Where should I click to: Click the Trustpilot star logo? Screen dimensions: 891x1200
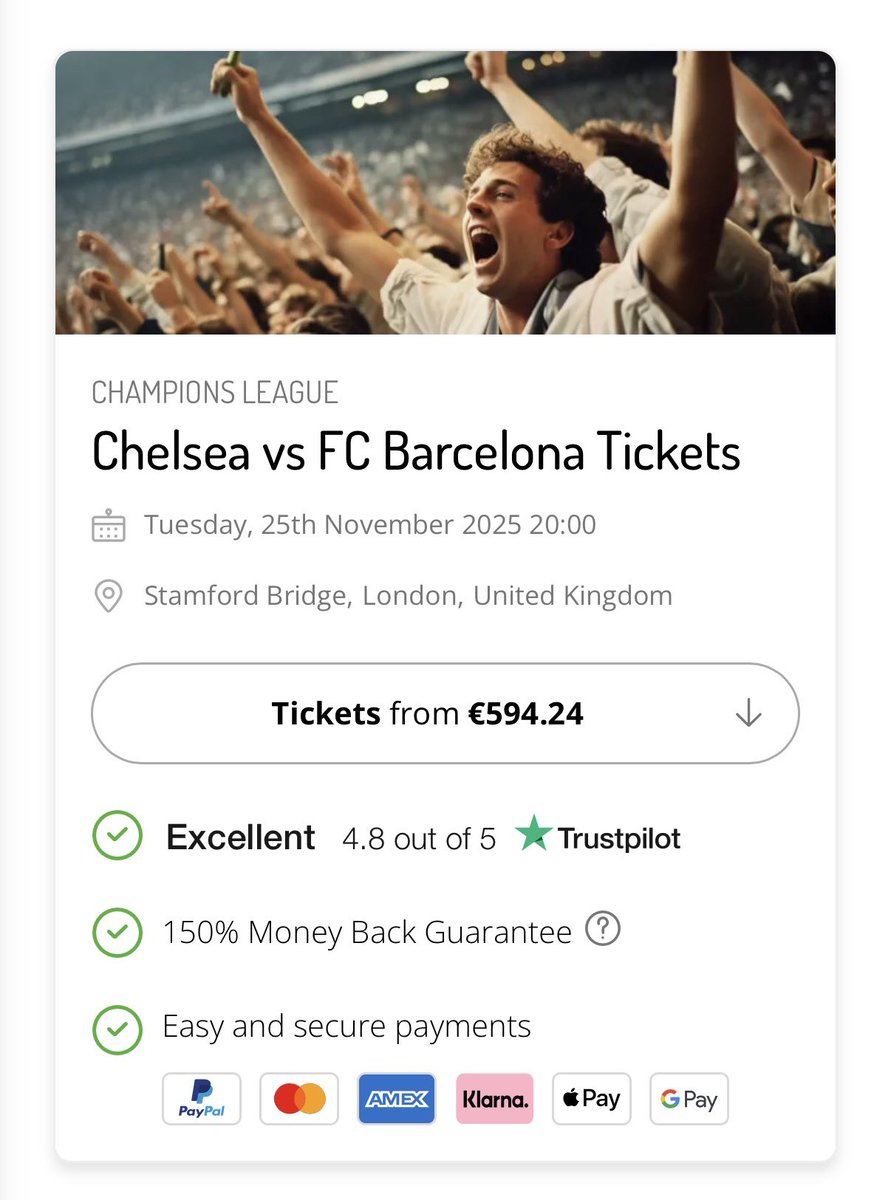tap(534, 835)
